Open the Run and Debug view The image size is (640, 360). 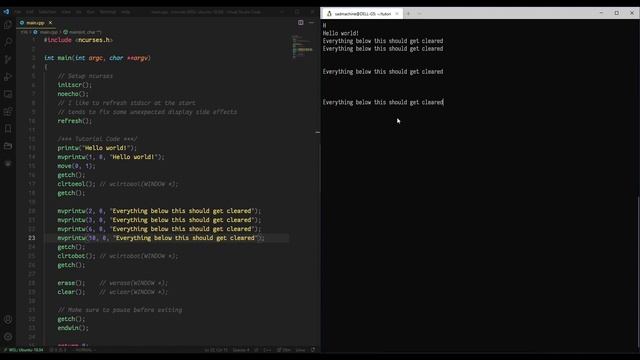click(x=8, y=77)
